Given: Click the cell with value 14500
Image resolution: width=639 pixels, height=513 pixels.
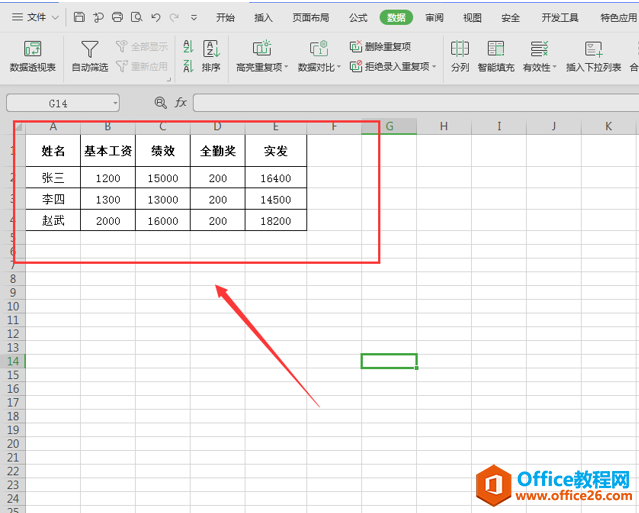Looking at the screenshot, I should [x=276, y=199].
